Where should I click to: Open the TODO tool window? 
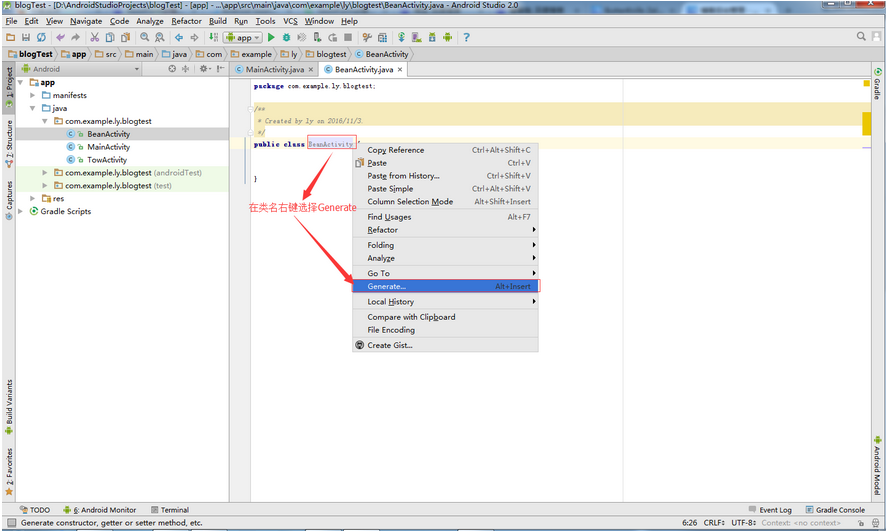click(x=34, y=510)
